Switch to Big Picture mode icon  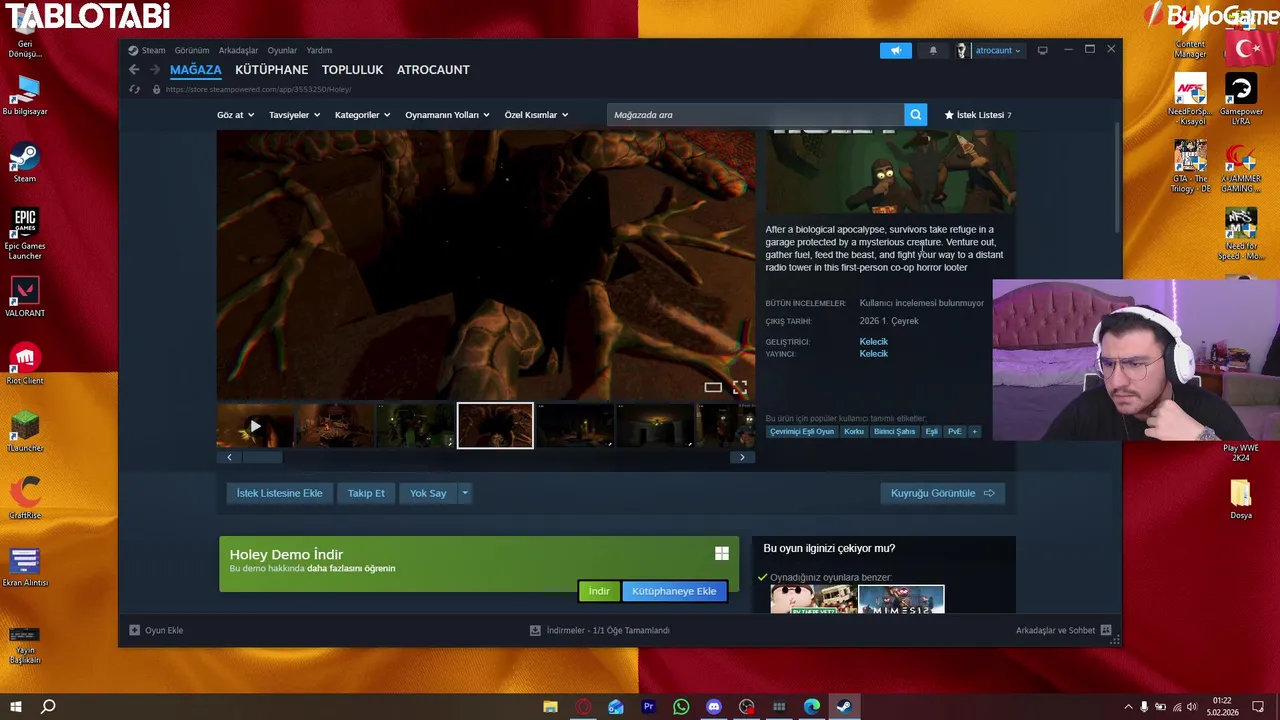(1042, 50)
